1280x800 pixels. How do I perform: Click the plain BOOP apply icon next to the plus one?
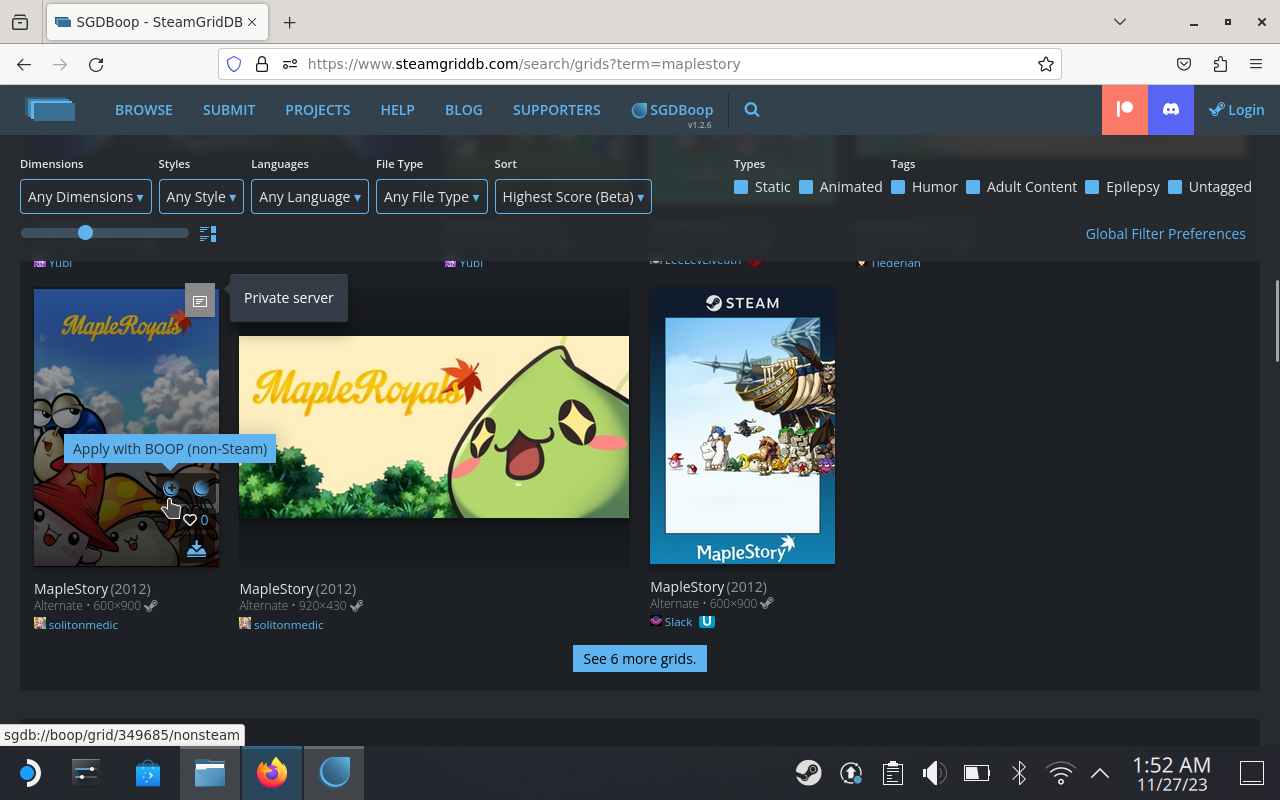[201, 489]
